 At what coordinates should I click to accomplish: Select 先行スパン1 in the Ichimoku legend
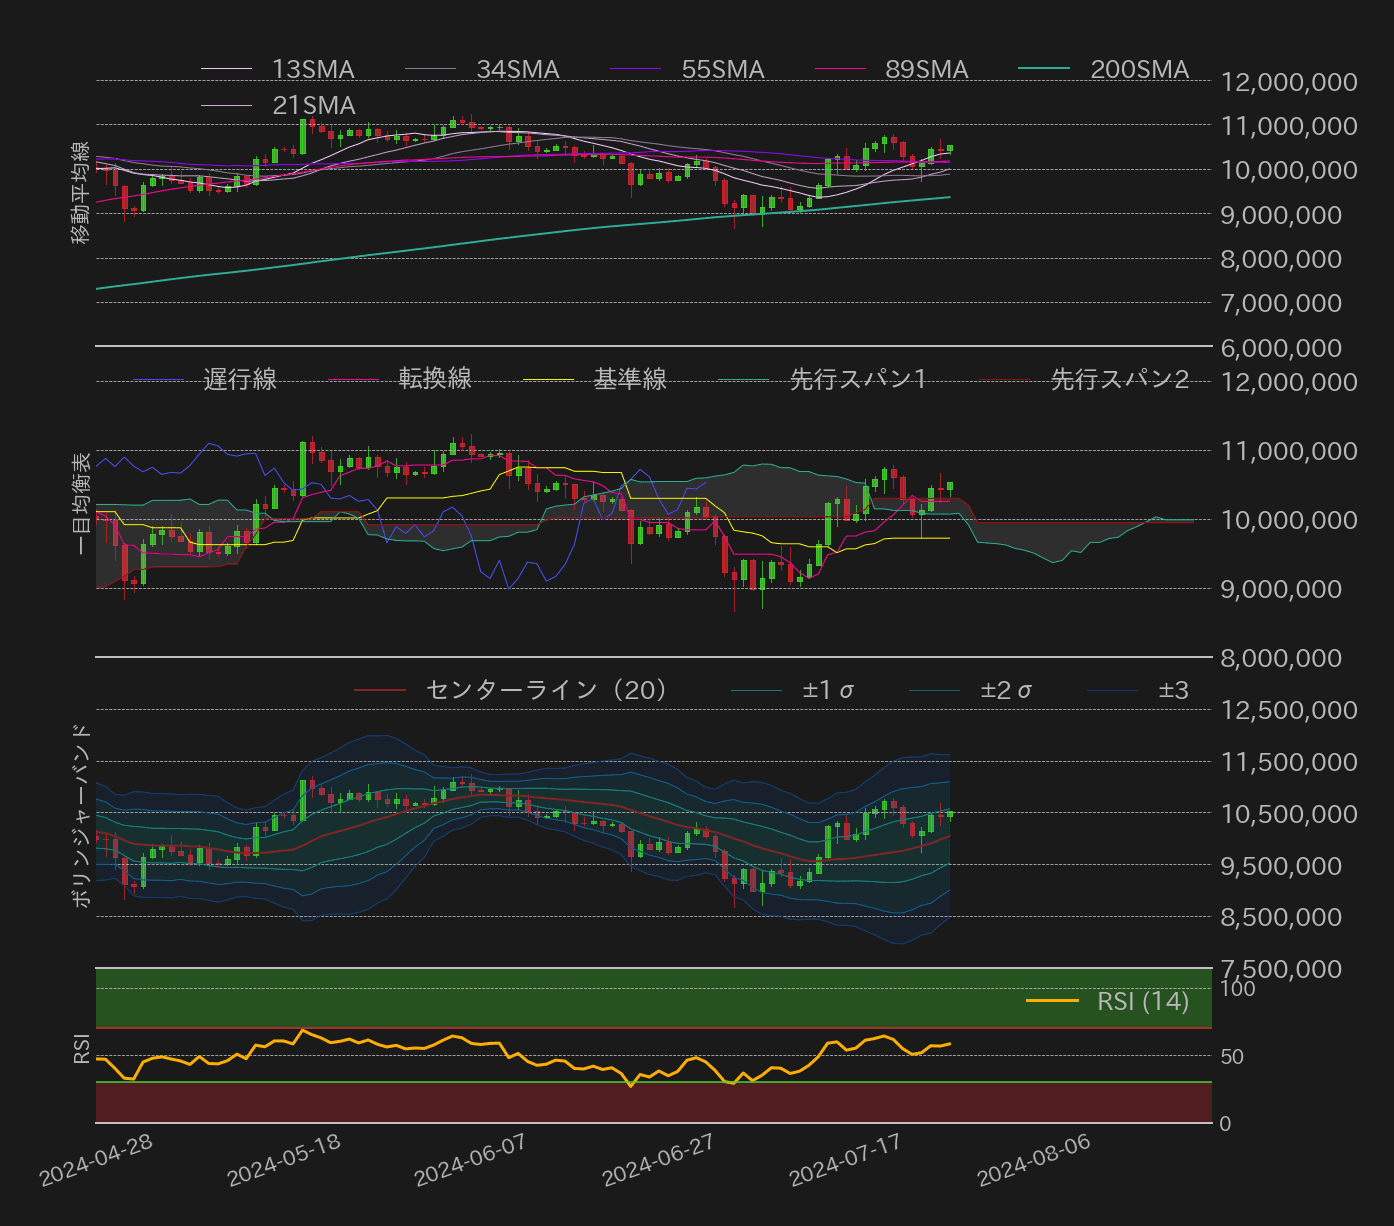point(858,378)
